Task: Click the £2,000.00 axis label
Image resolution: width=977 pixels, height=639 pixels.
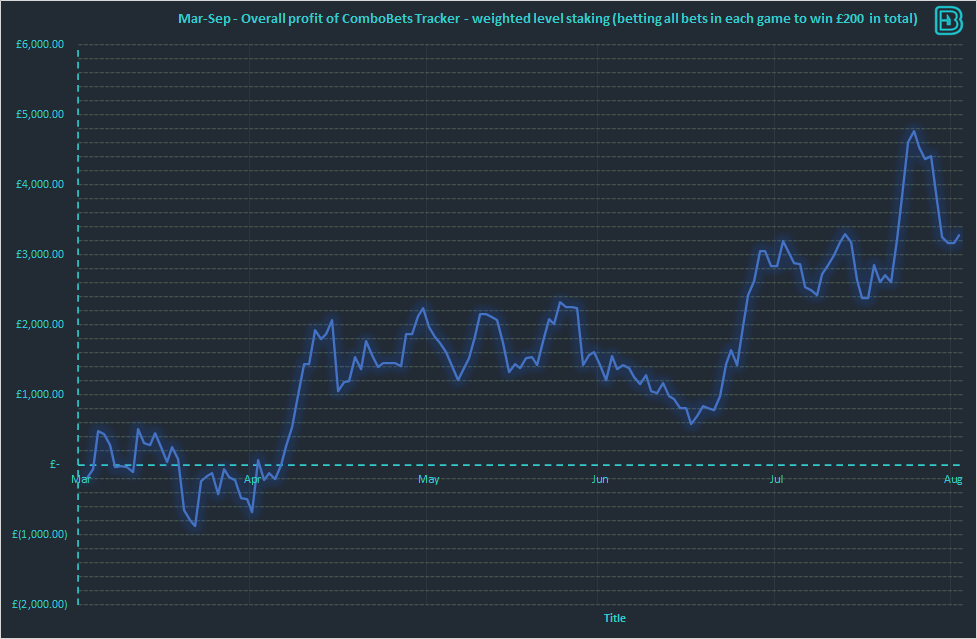Action: point(40,324)
